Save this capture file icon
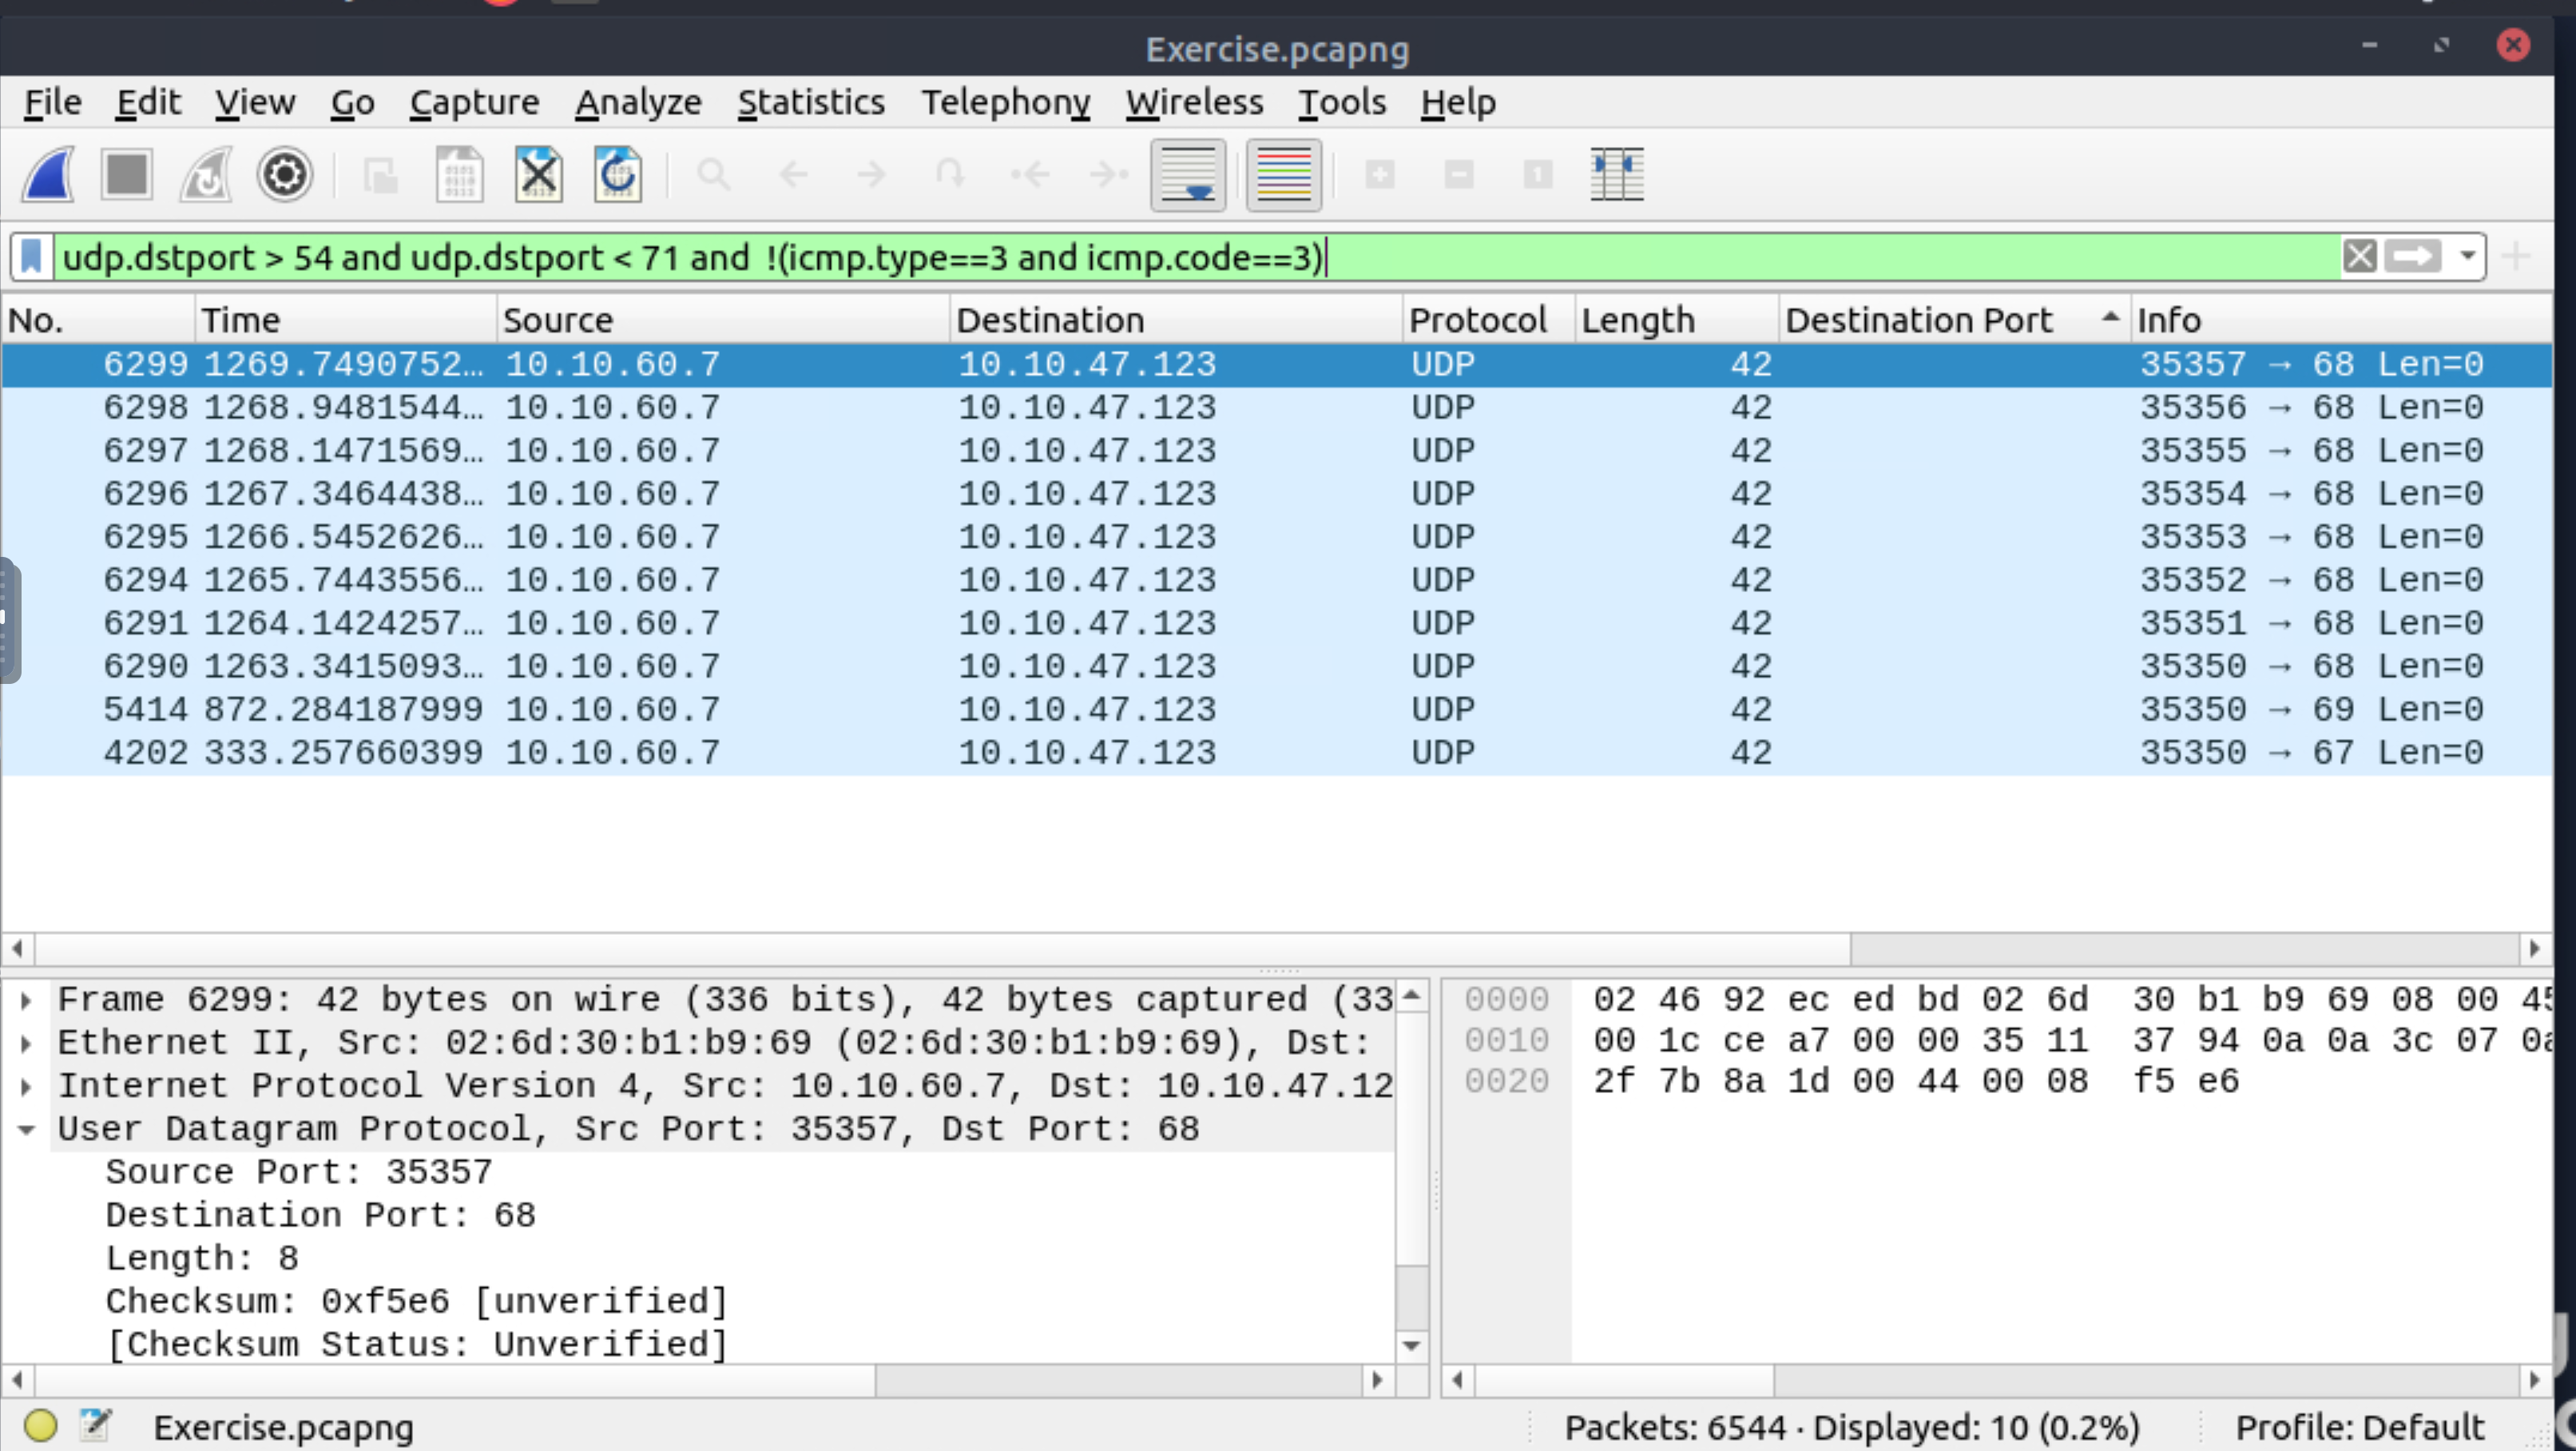The width and height of the screenshot is (2576, 1451). click(460, 175)
